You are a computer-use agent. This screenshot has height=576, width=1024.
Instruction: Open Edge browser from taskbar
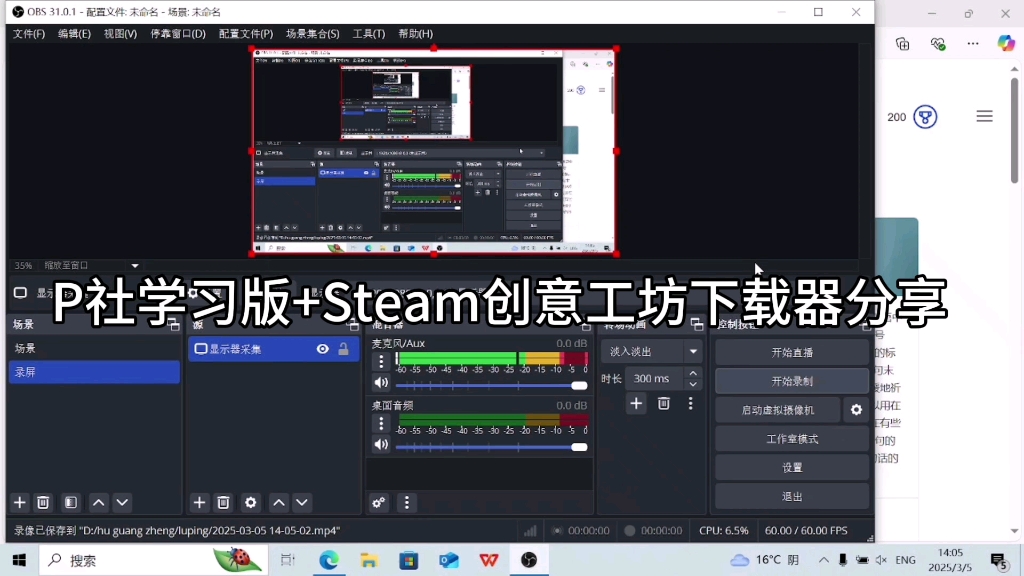pyautogui.click(x=328, y=560)
